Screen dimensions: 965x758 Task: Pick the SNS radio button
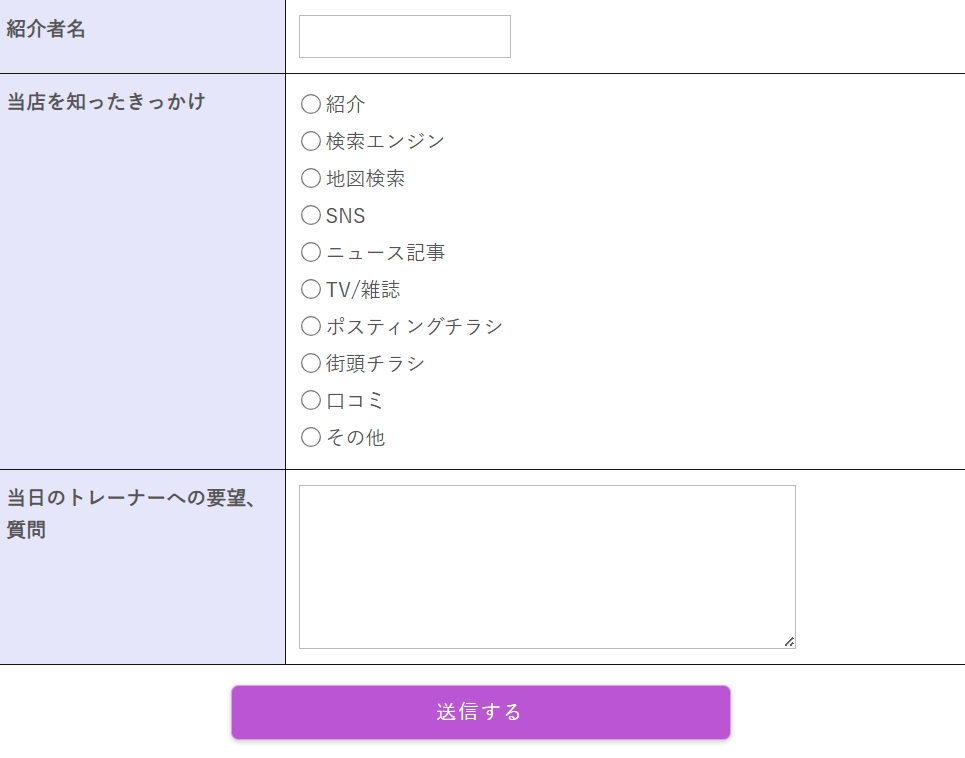pyautogui.click(x=311, y=215)
